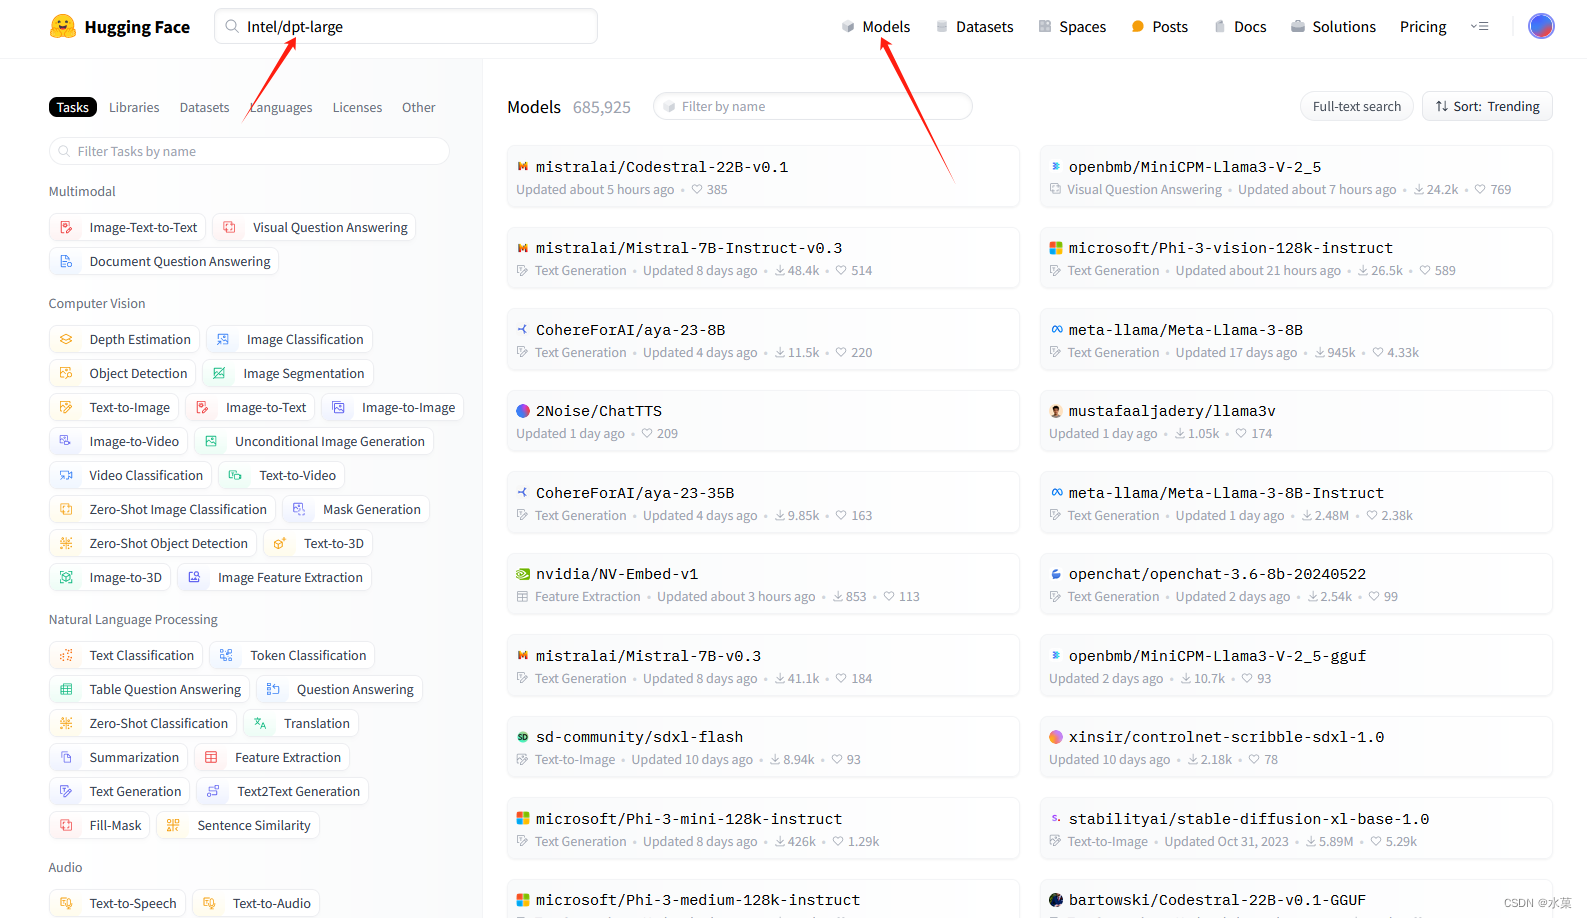Click the Image-to-Video task icon
The image size is (1587, 918).
(66, 441)
